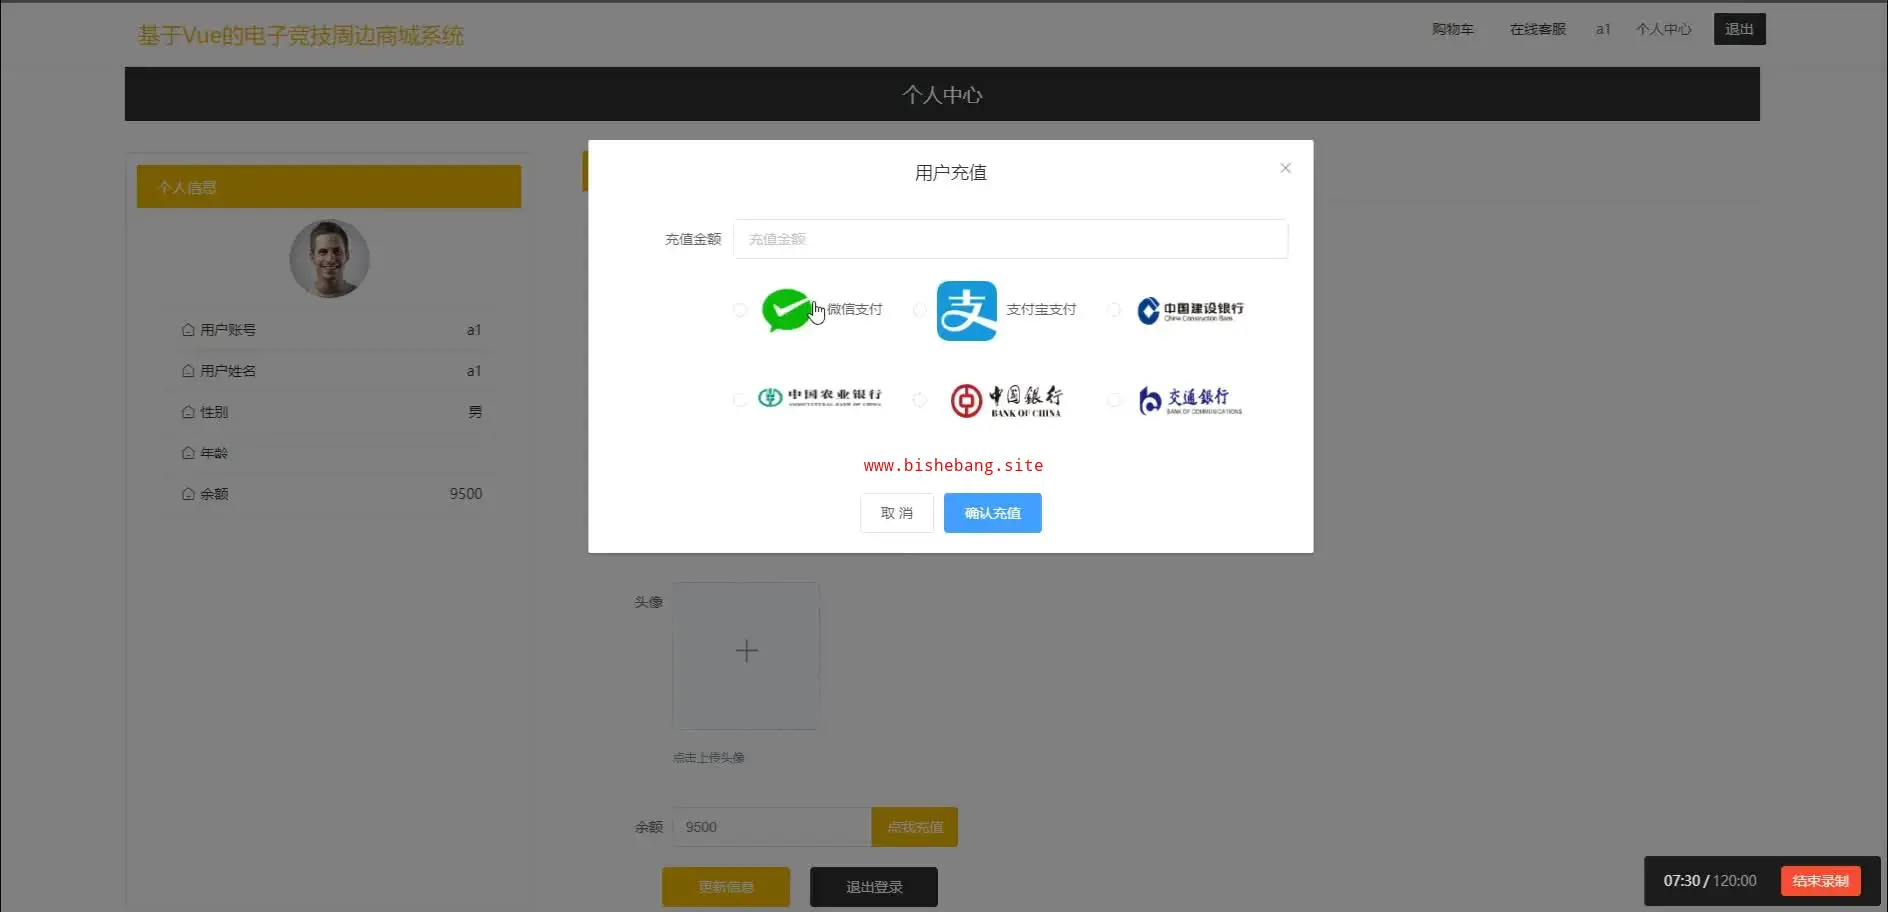Click the Alipay logo icon
This screenshot has width=1888, height=912.
[967, 311]
